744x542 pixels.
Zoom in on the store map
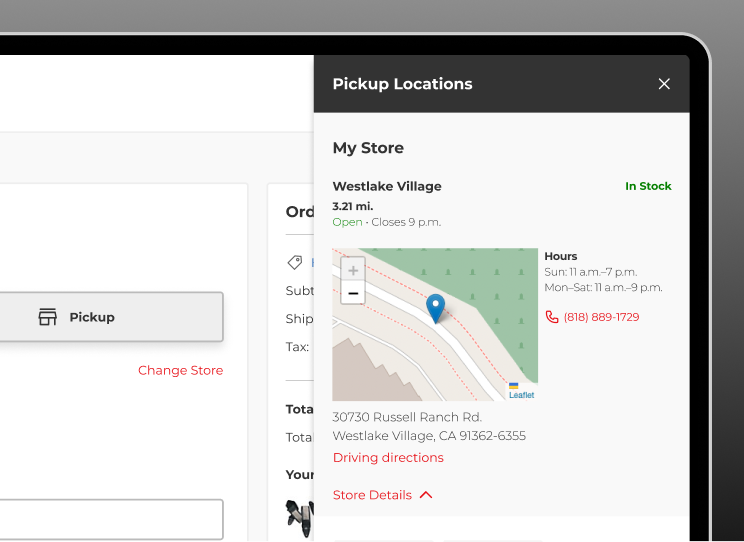(x=353, y=271)
